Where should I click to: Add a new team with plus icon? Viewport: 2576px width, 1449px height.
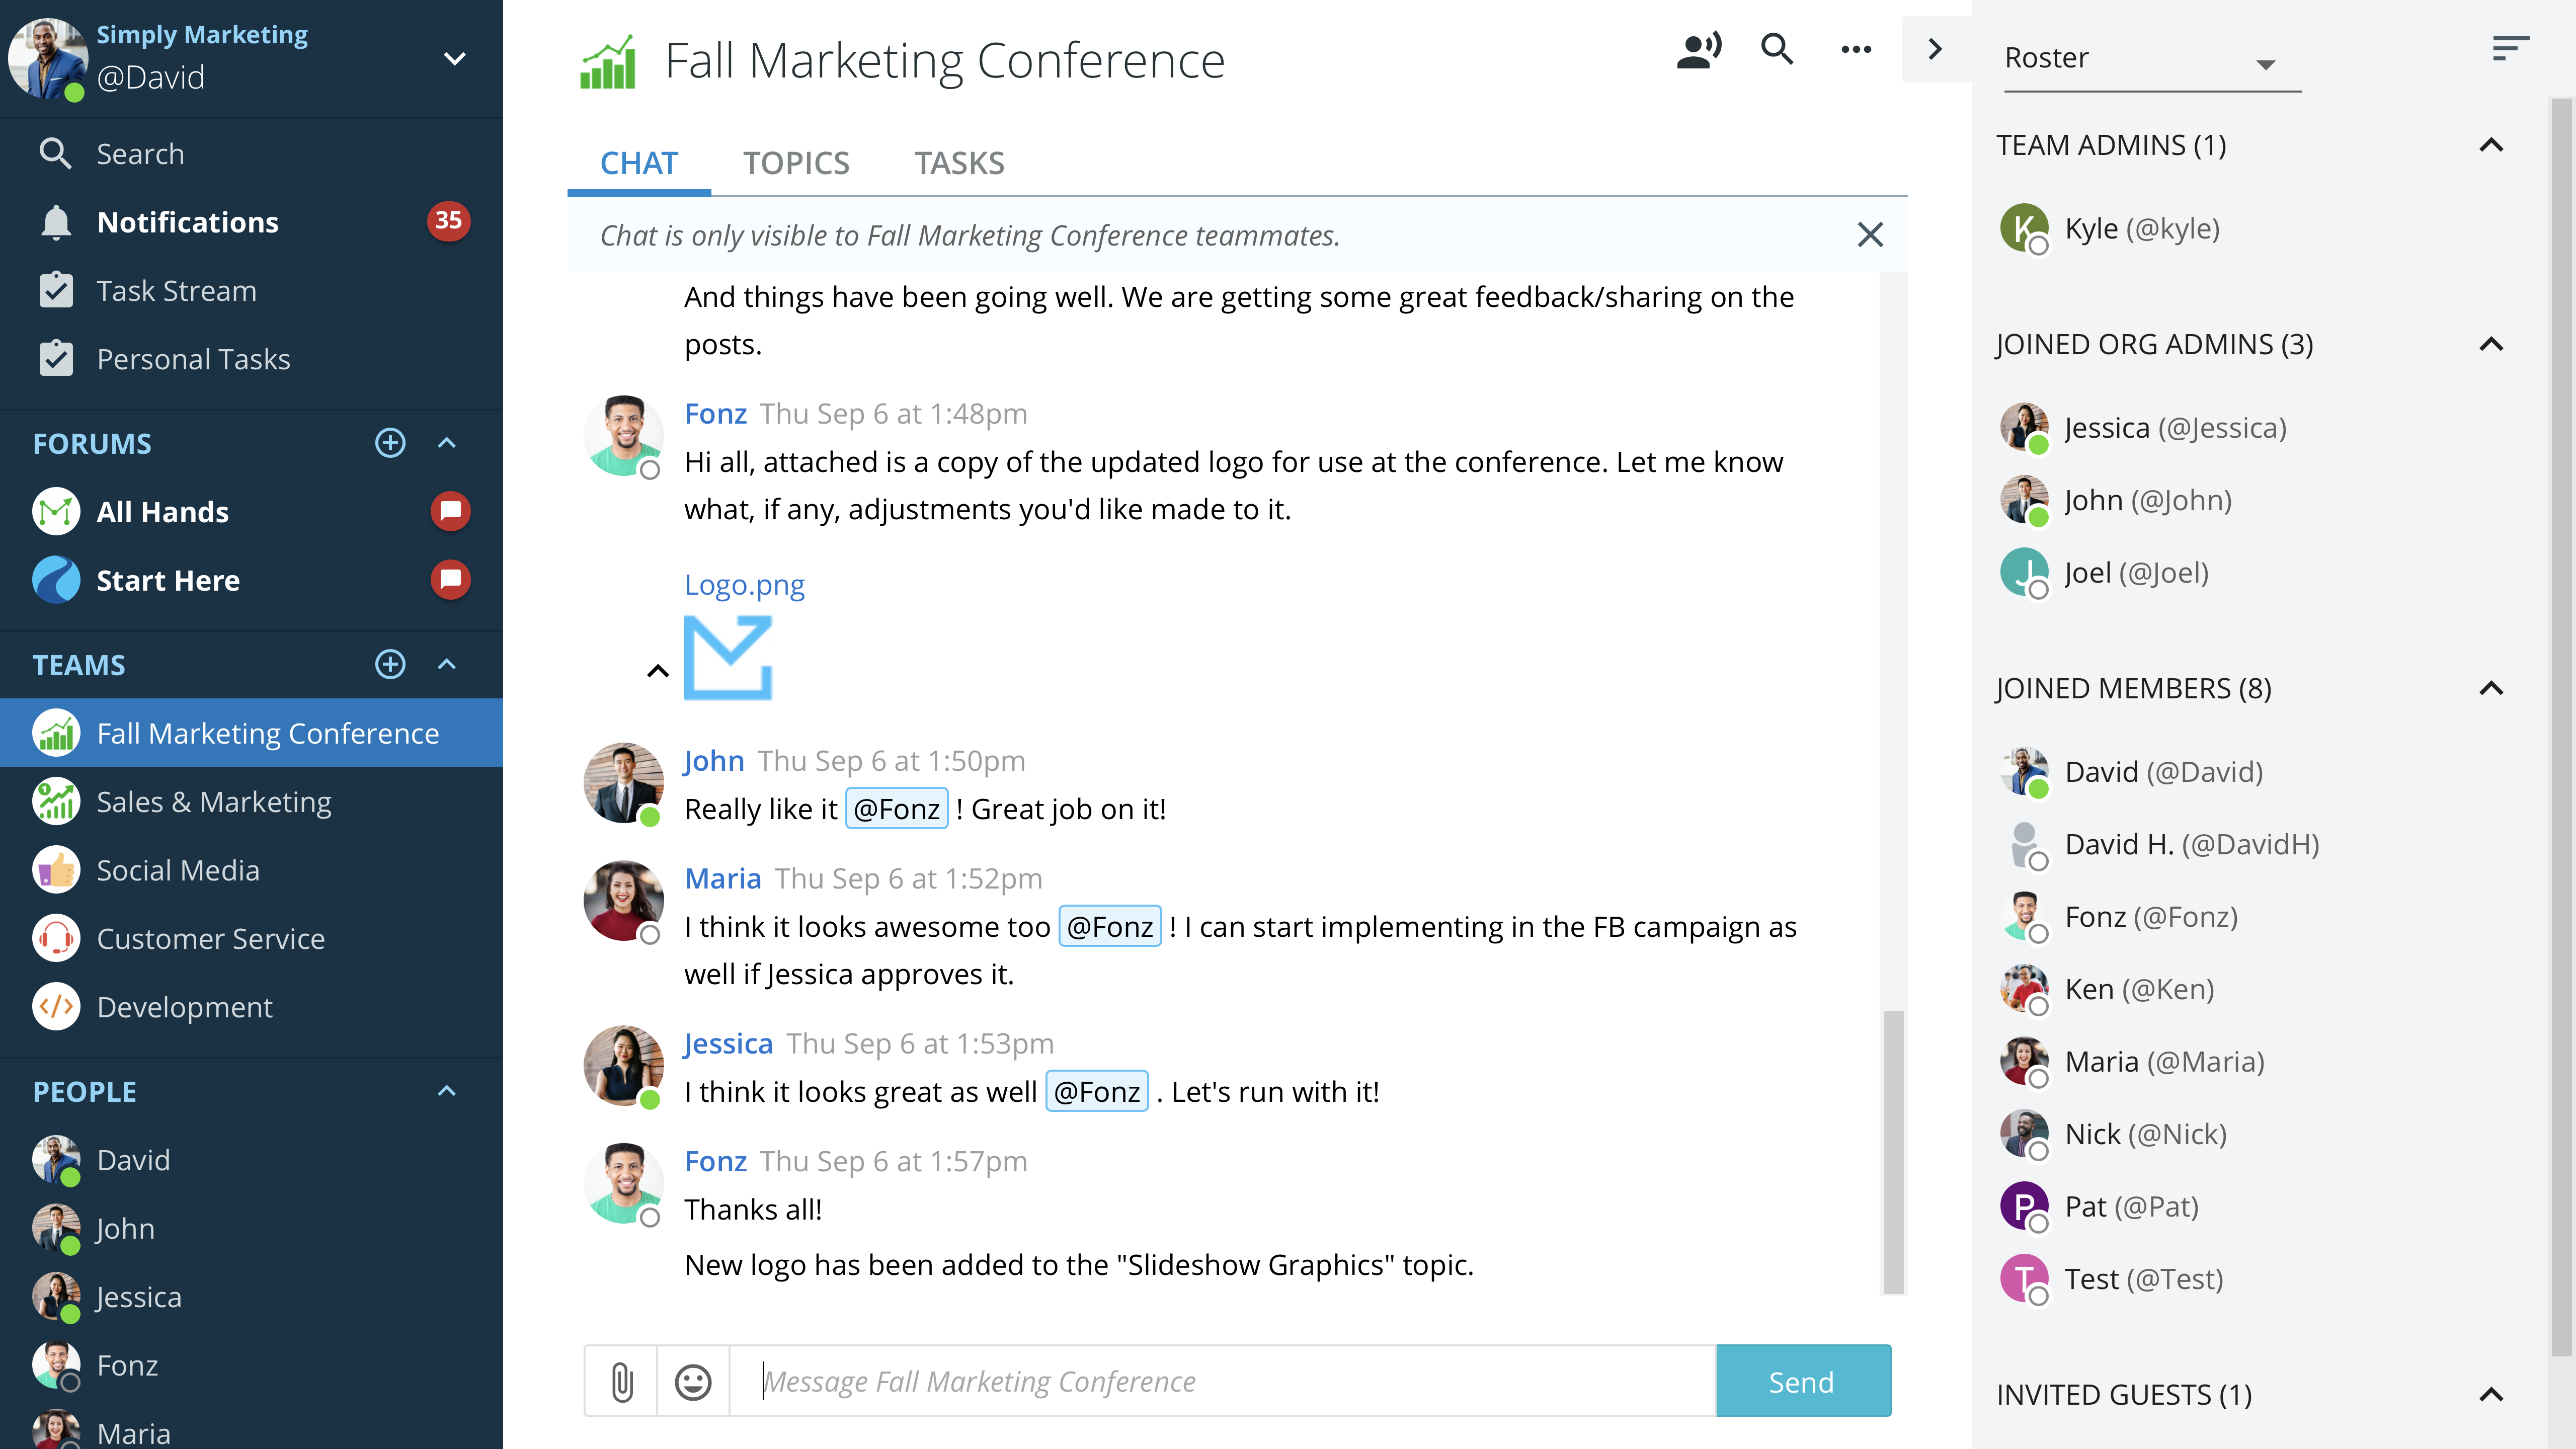(390, 664)
